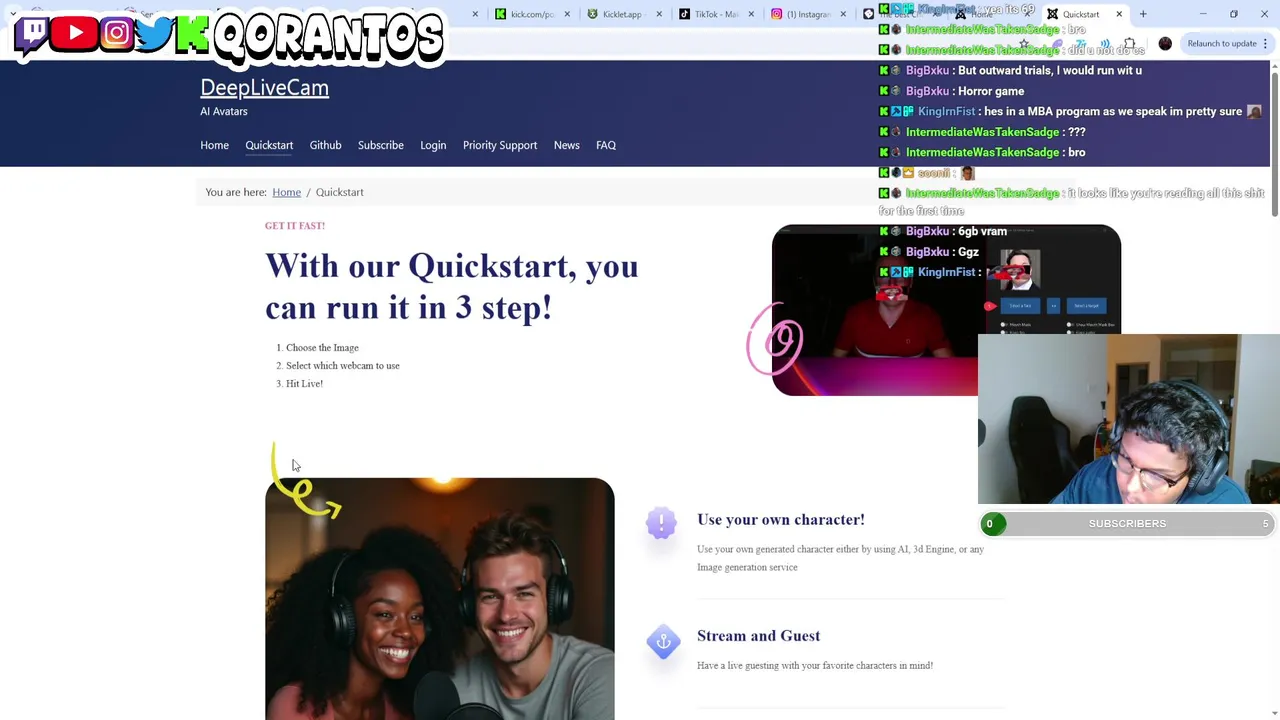Click the 'Use your own character!' heading
Screen dimensions: 1280x720
[780, 520]
